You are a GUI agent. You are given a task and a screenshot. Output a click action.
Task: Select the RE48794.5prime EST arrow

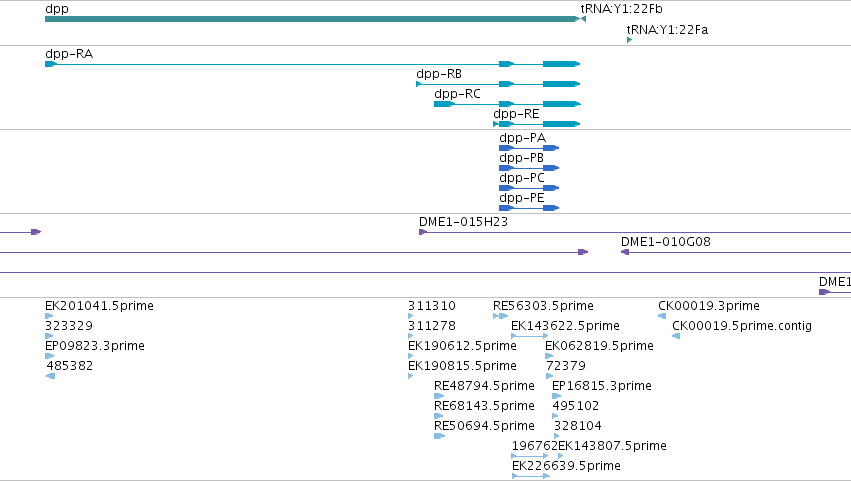click(x=439, y=396)
